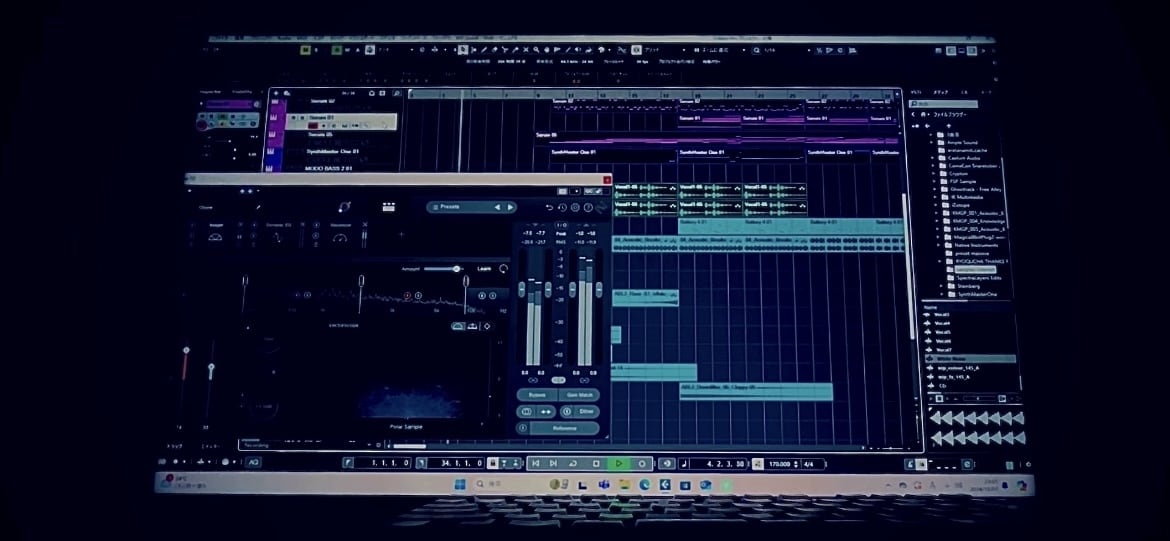Viewport: 1170px width, 541px height.
Task: Expand the Steinberg folder
Action: tap(942, 286)
